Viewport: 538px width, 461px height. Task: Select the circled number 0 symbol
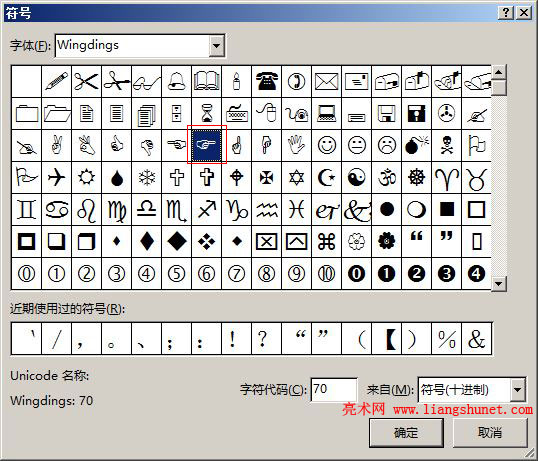[x=26, y=273]
